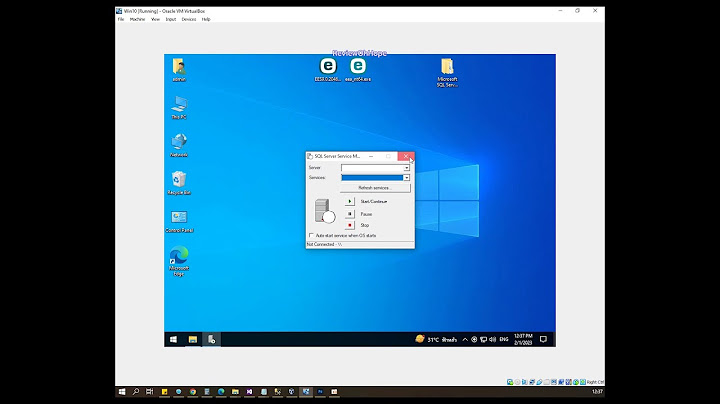Open Visual Studio on host taskbar
This screenshot has width=720, height=404.
click(249, 392)
